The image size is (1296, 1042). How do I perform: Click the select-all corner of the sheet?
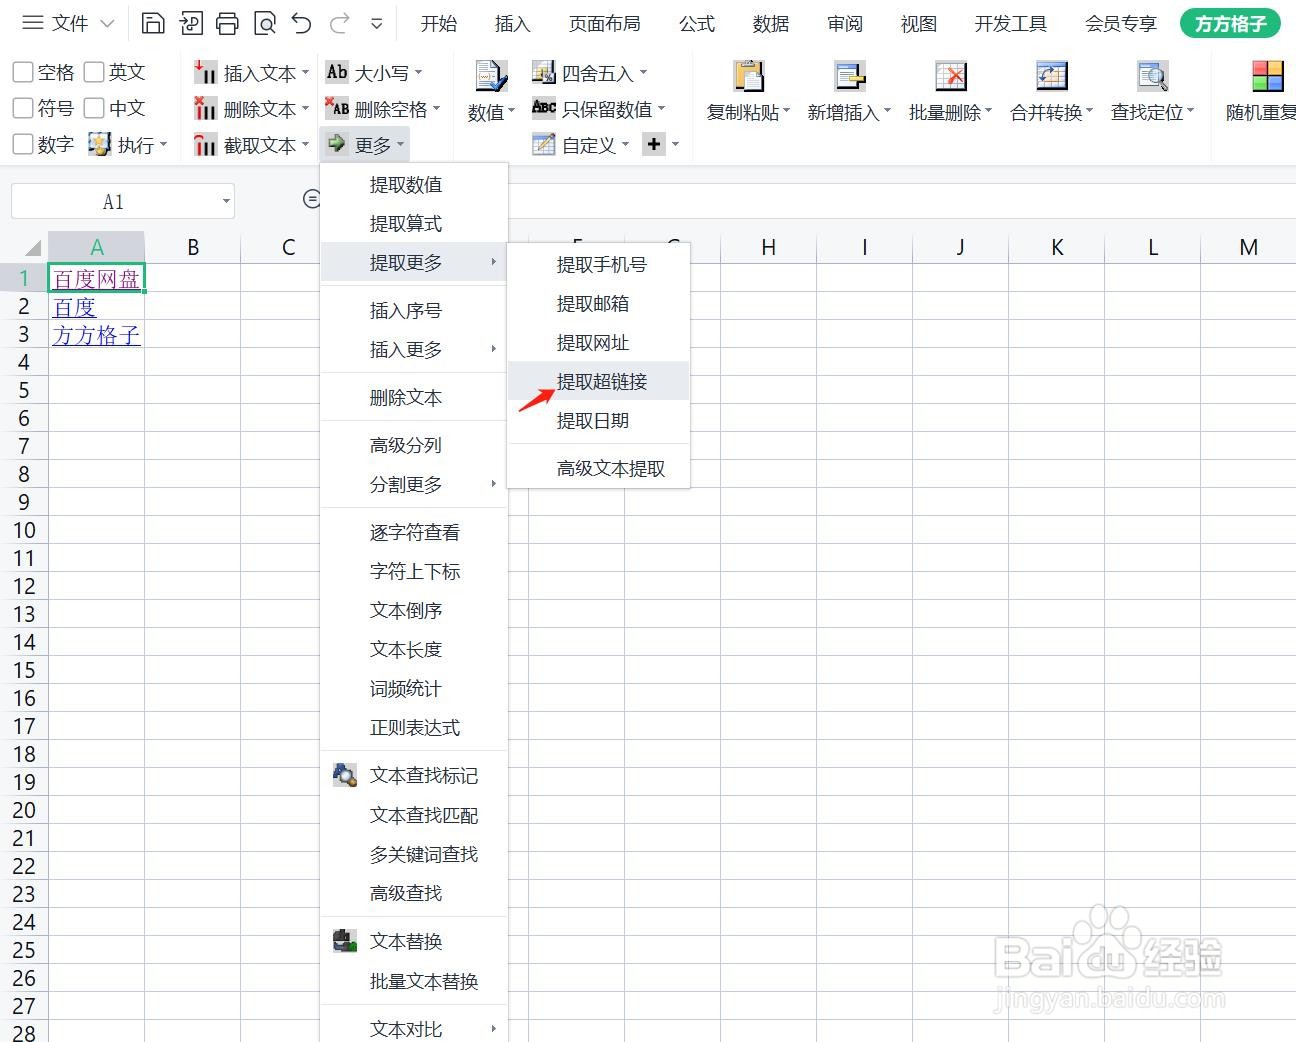click(32, 248)
